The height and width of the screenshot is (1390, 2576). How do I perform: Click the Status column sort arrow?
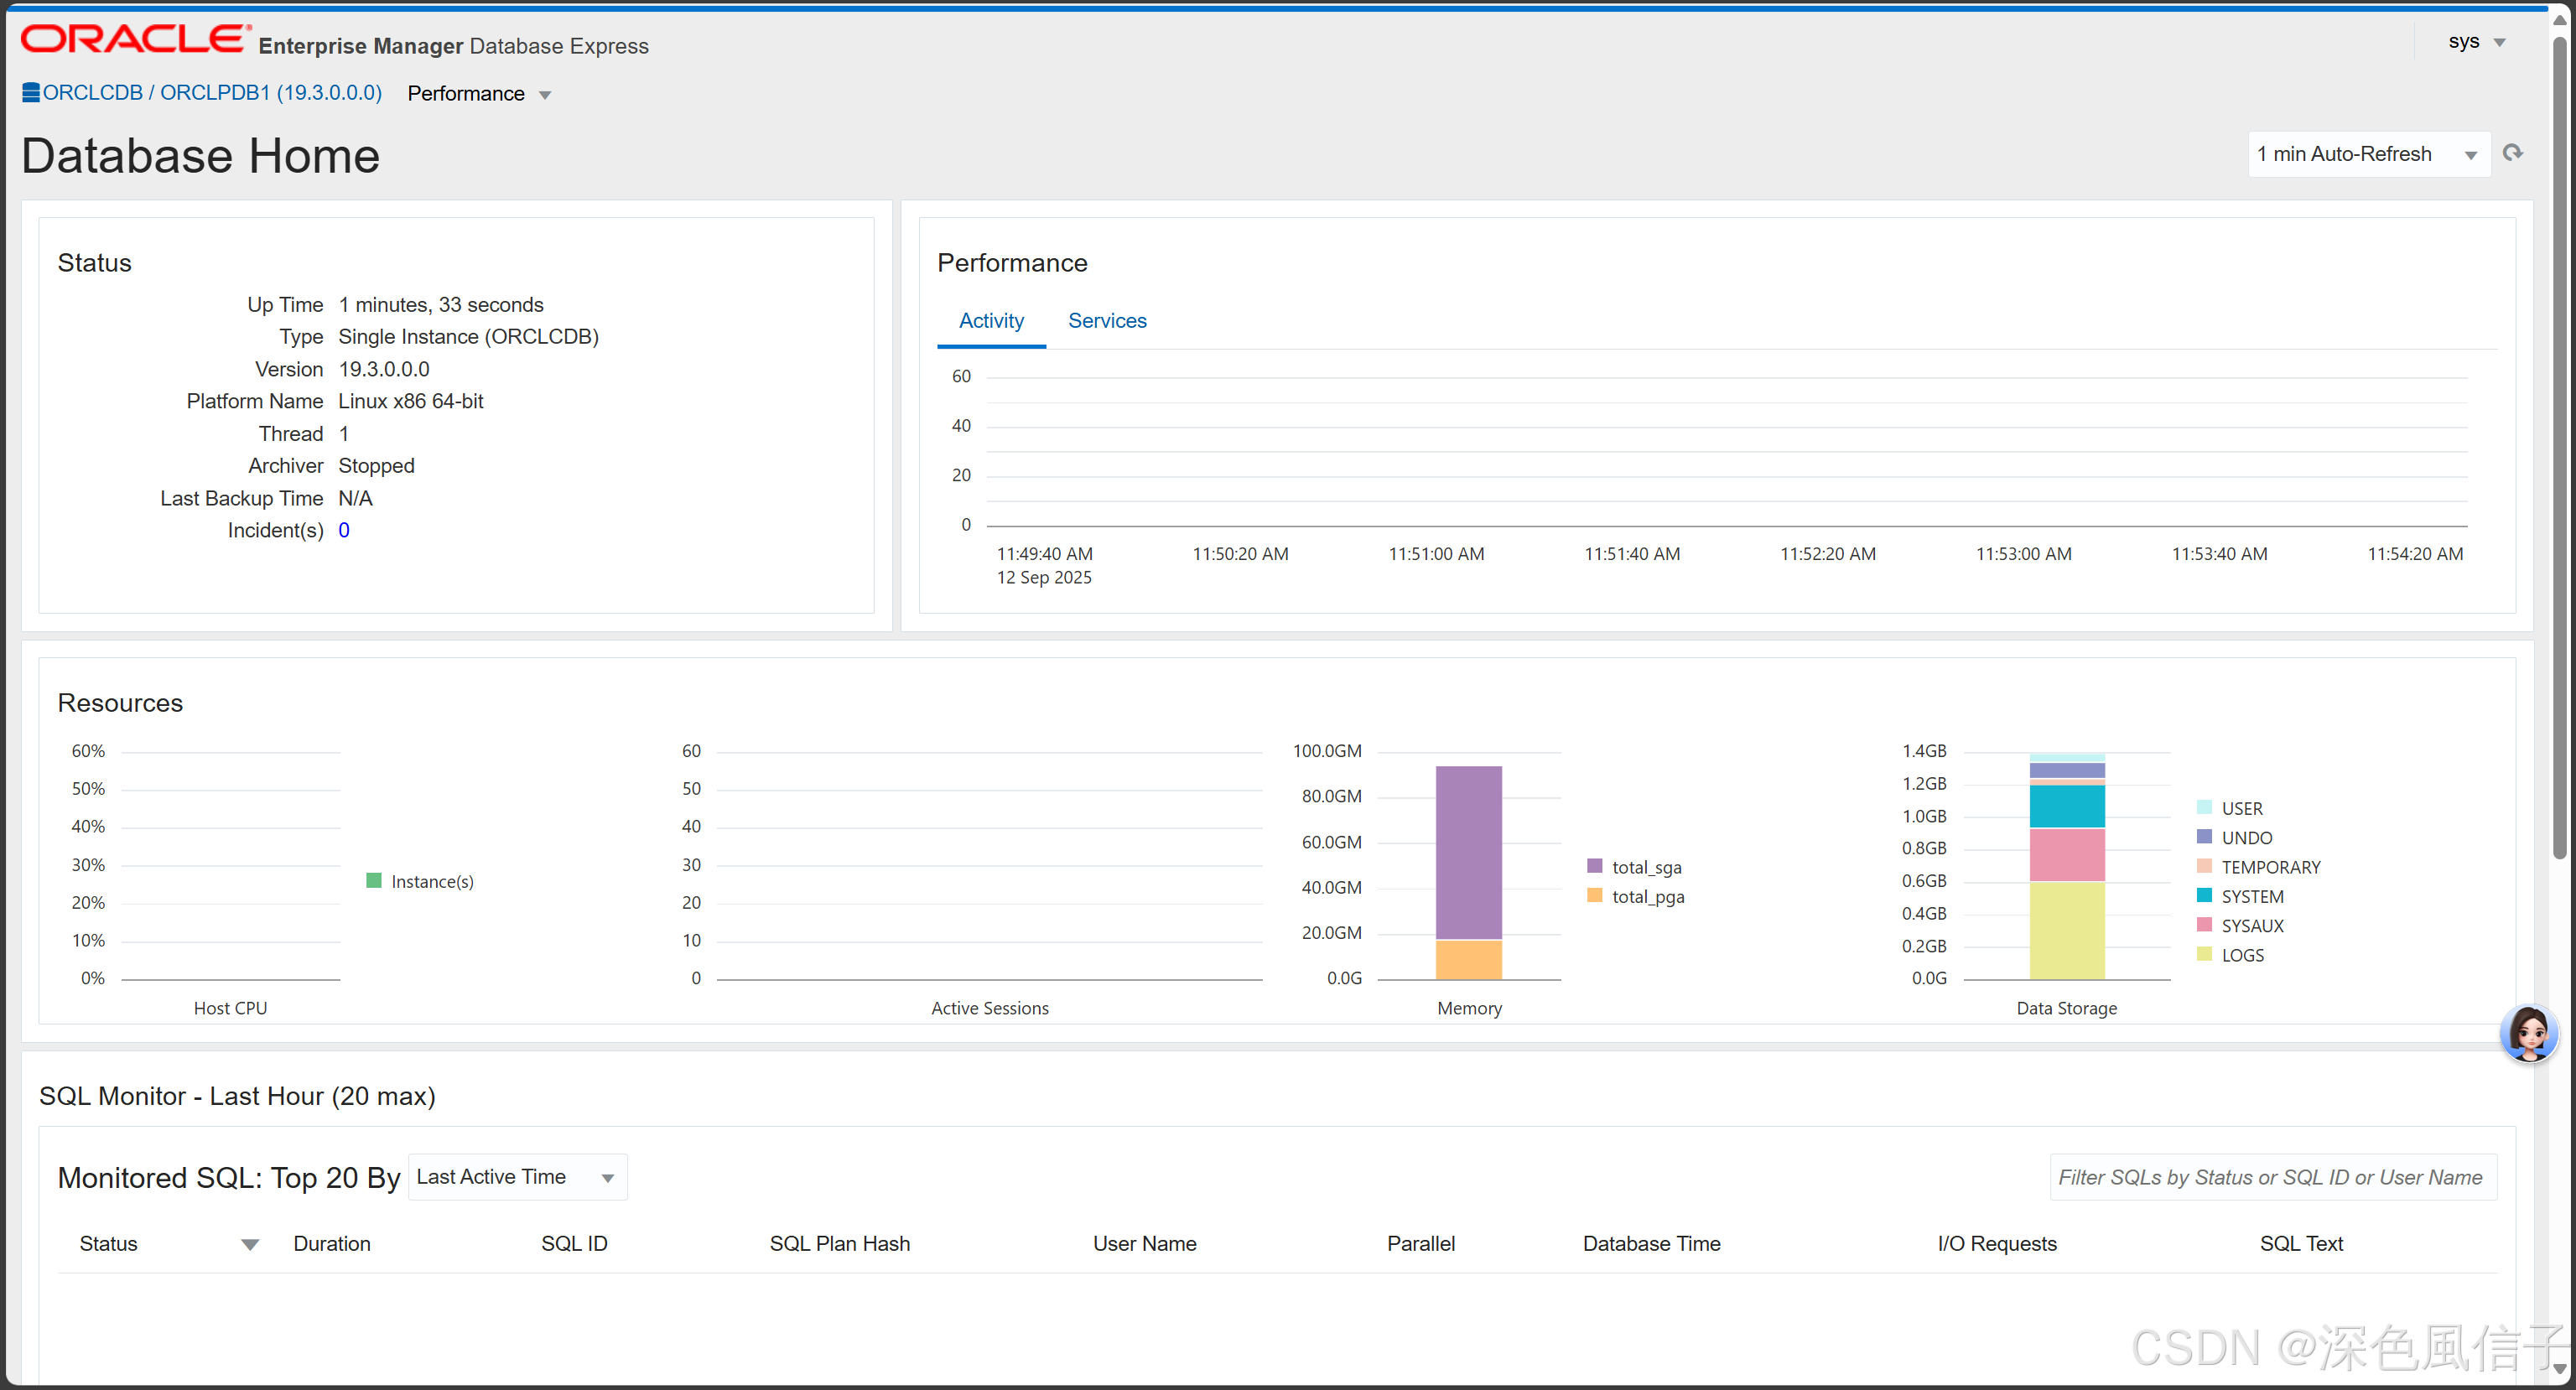250,1245
